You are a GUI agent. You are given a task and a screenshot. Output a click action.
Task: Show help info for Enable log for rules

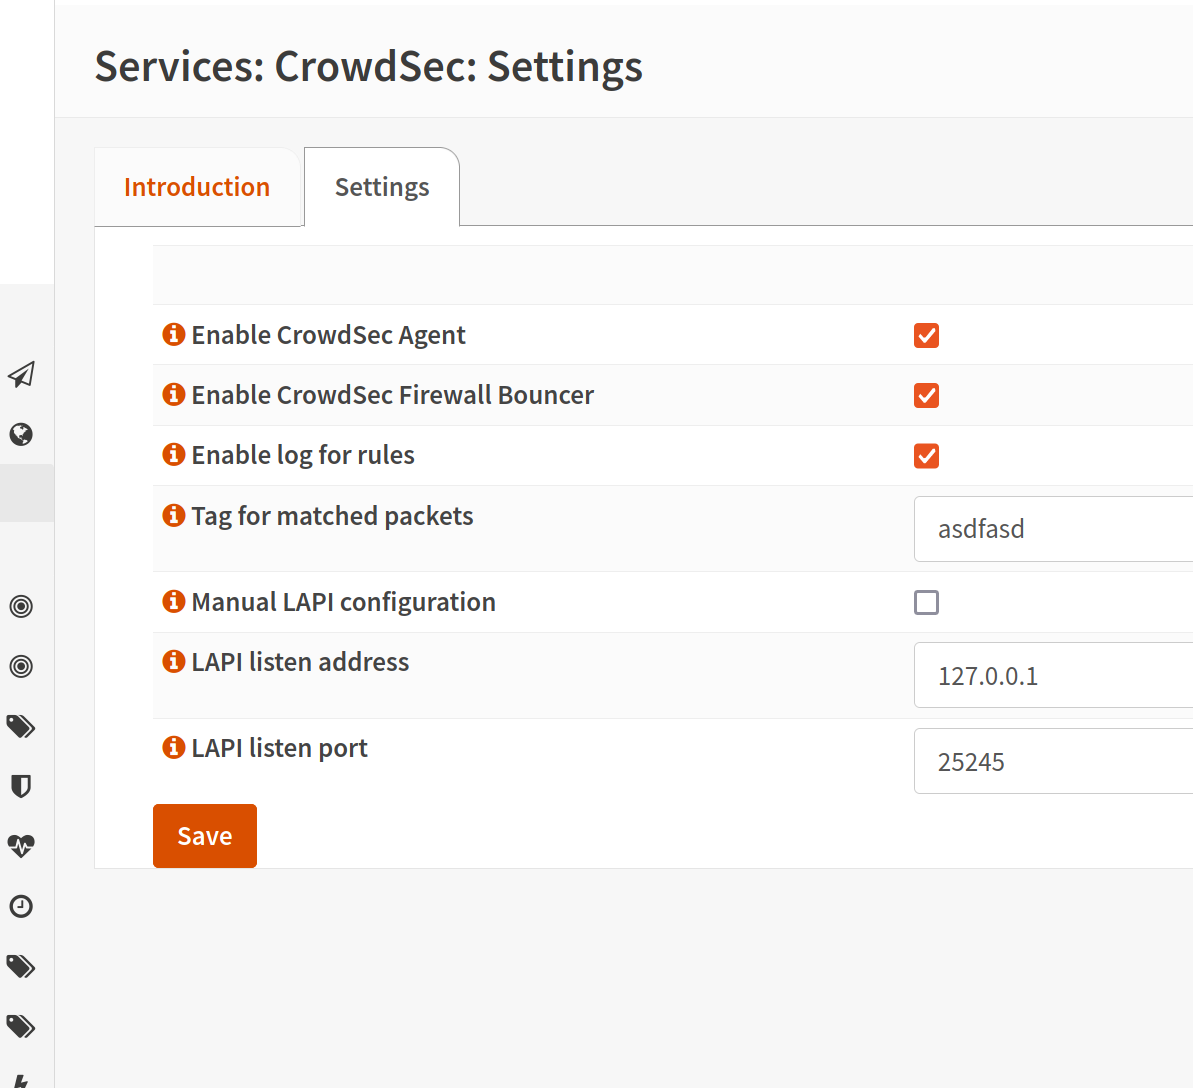coord(173,454)
